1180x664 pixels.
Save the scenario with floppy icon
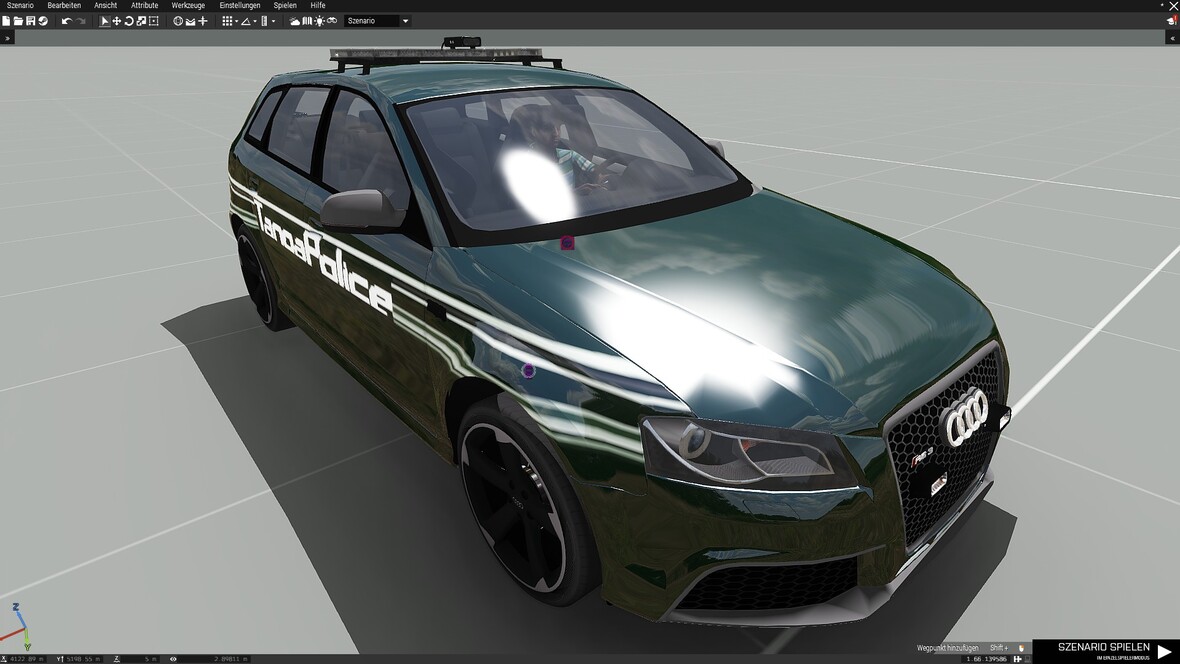31,21
